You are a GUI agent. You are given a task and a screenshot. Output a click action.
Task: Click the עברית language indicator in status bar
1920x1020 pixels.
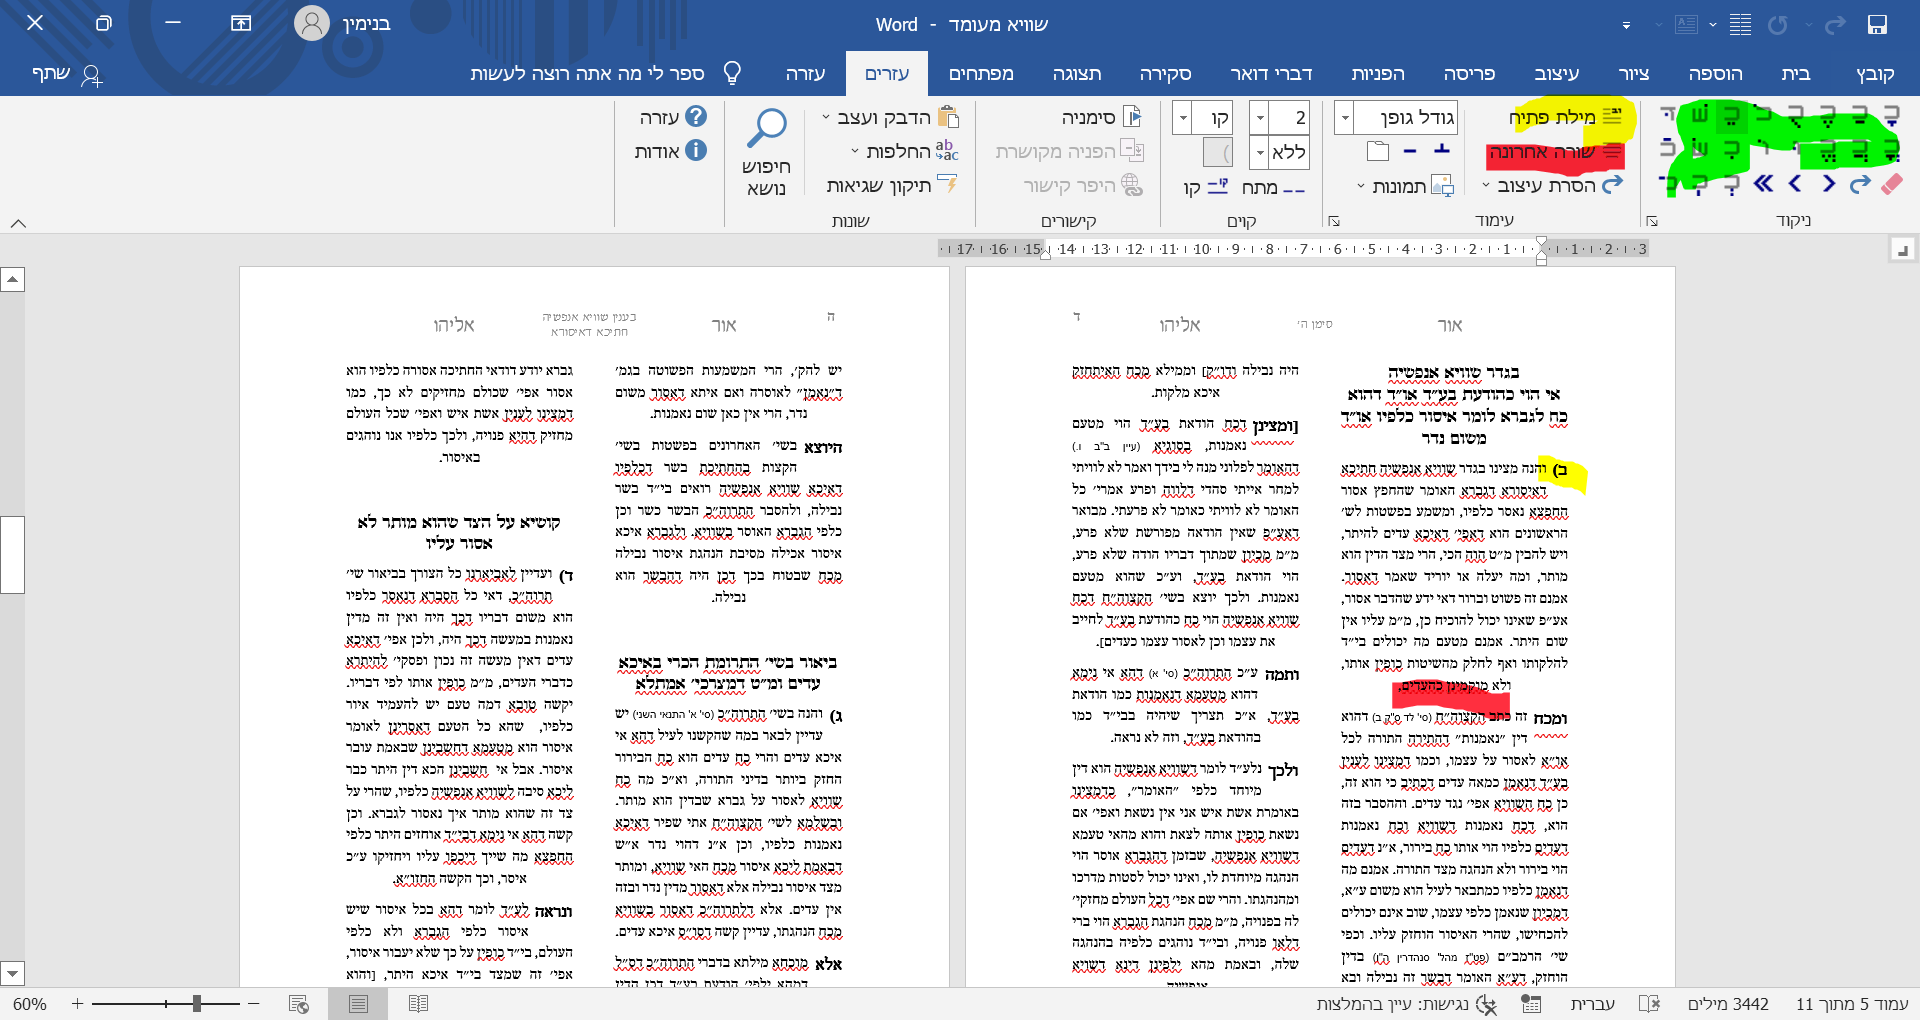click(x=1593, y=1004)
